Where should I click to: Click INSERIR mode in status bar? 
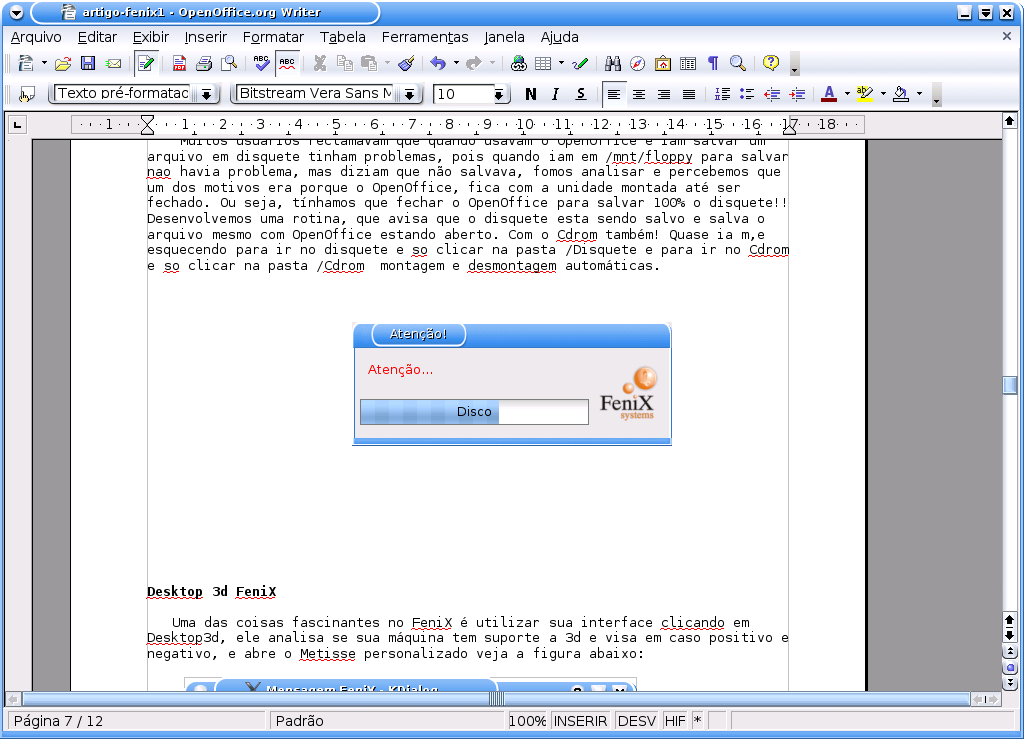coord(581,721)
